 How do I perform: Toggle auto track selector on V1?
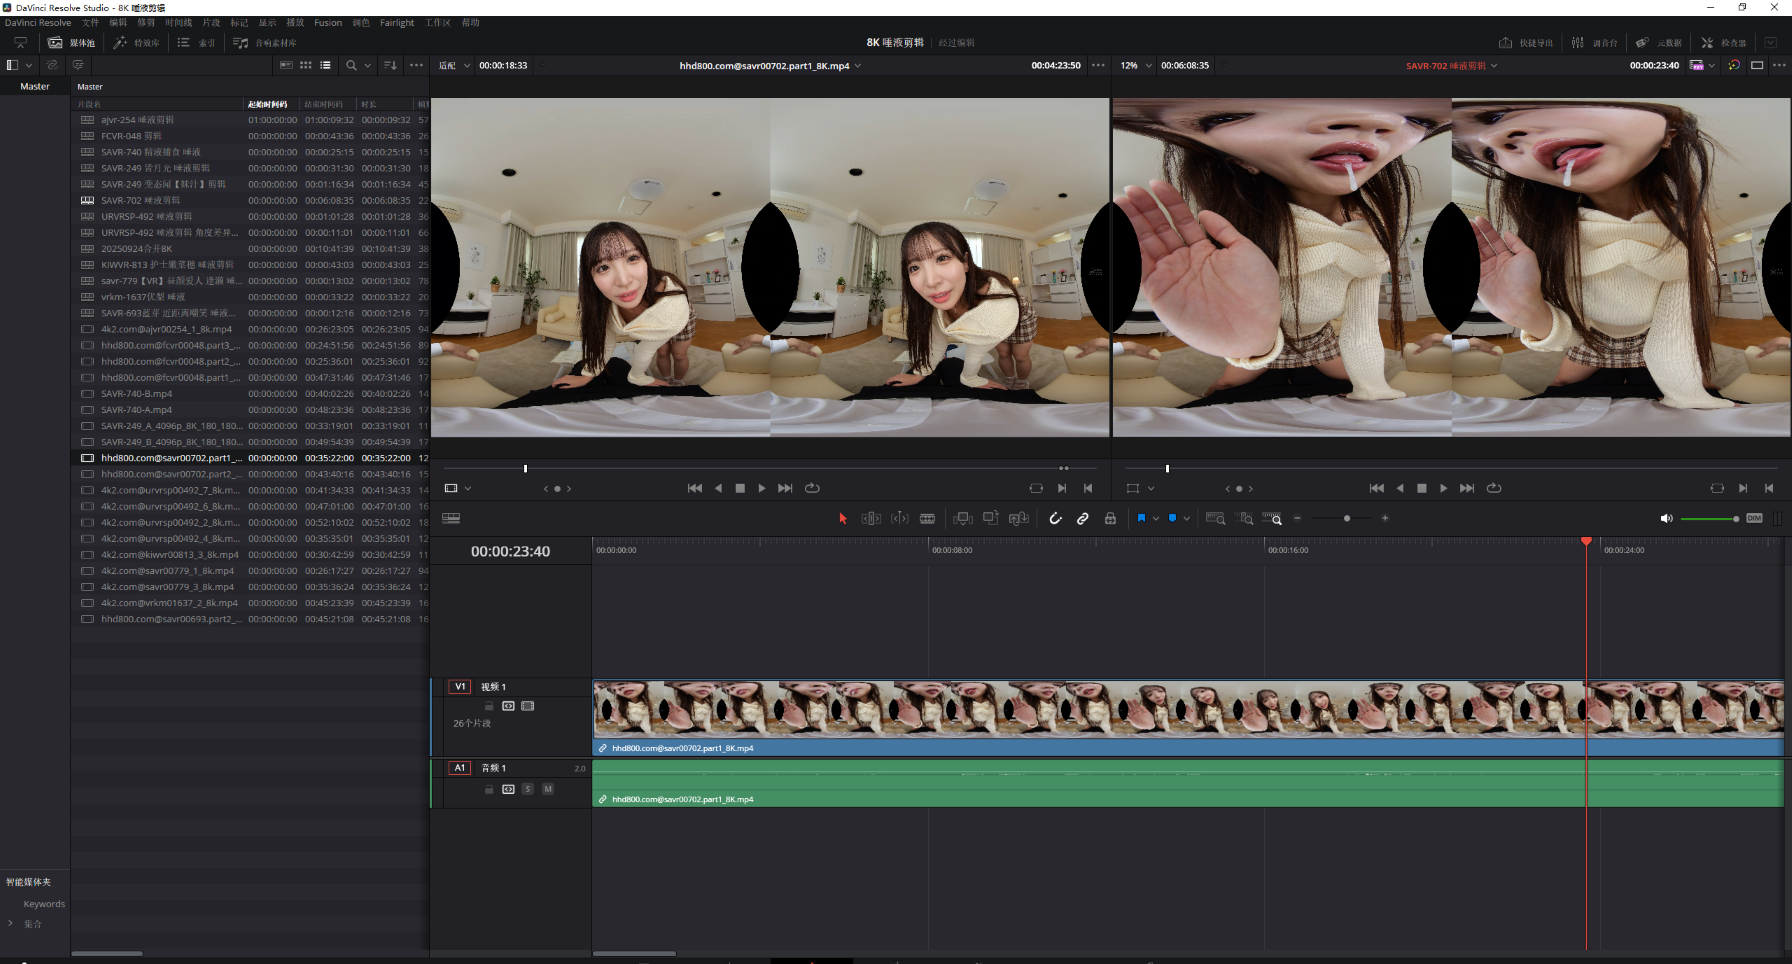pyautogui.click(x=508, y=706)
